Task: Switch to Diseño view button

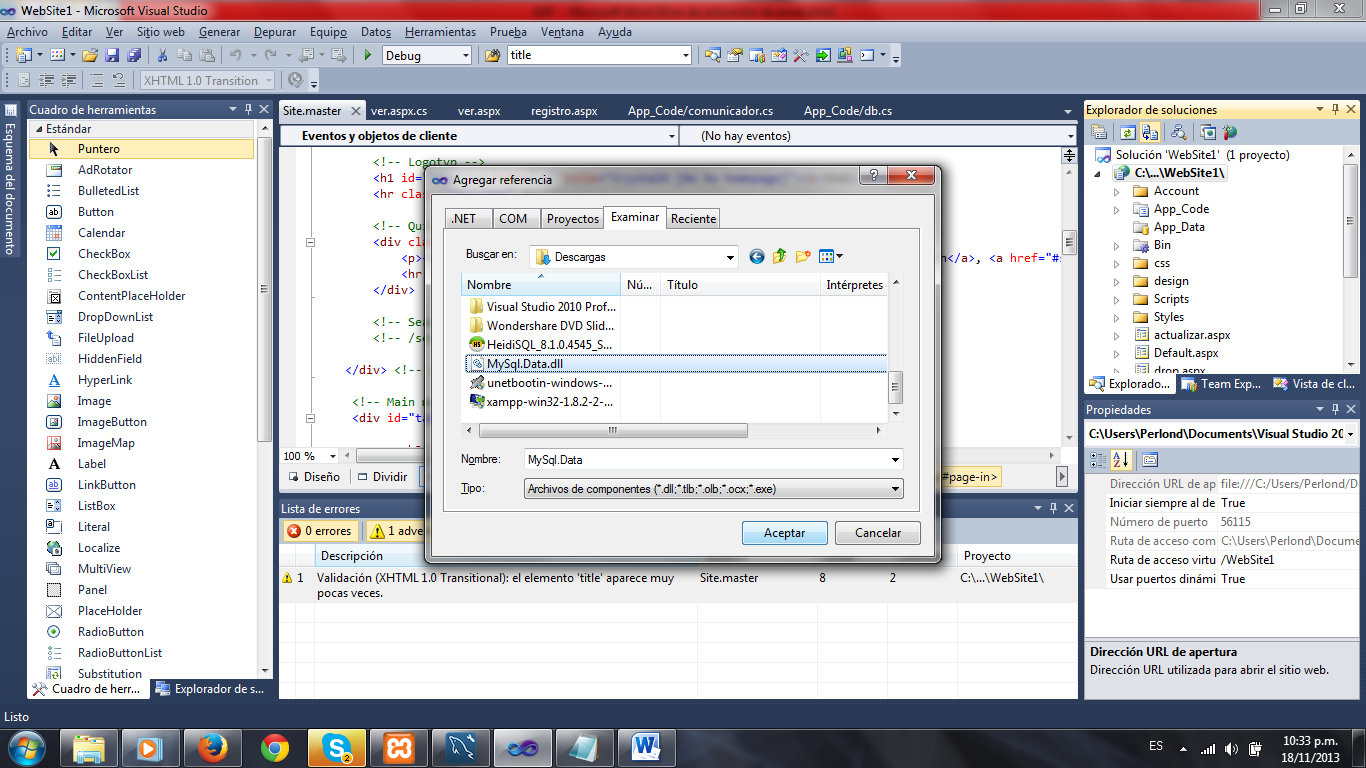Action: tap(314, 477)
